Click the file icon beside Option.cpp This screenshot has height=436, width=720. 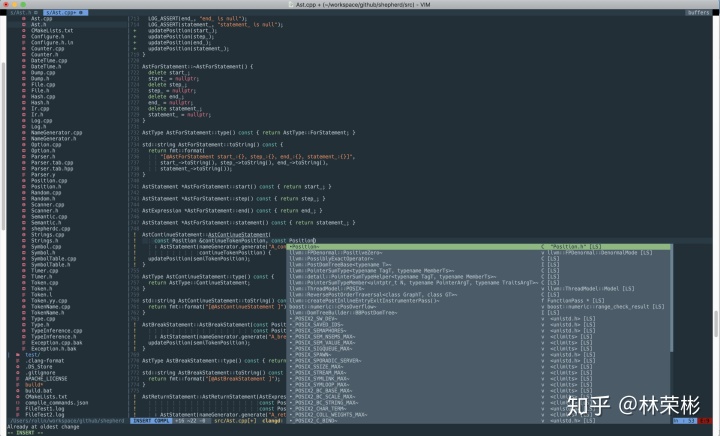[24, 145]
